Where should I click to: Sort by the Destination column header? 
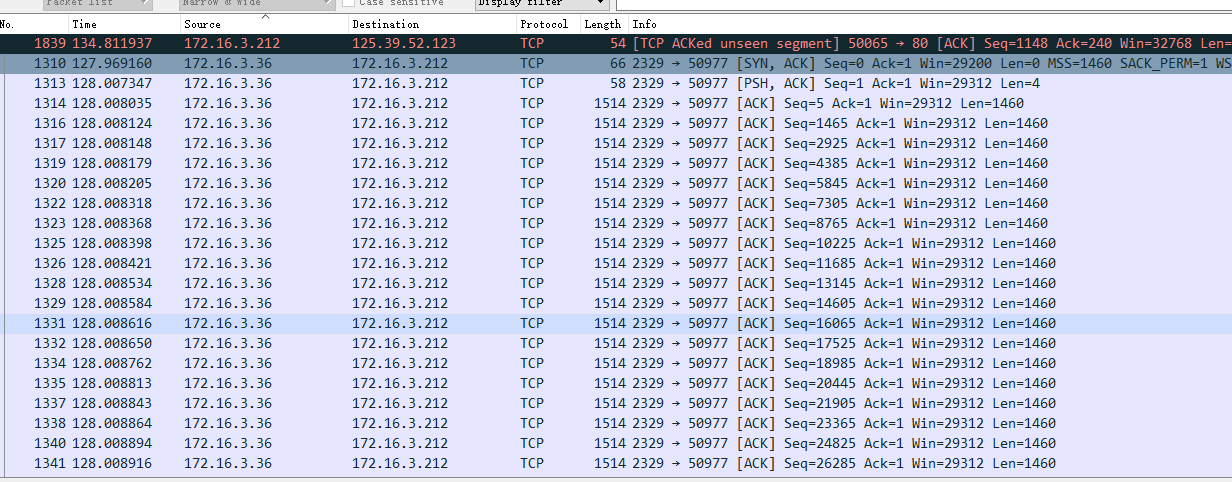coord(432,23)
